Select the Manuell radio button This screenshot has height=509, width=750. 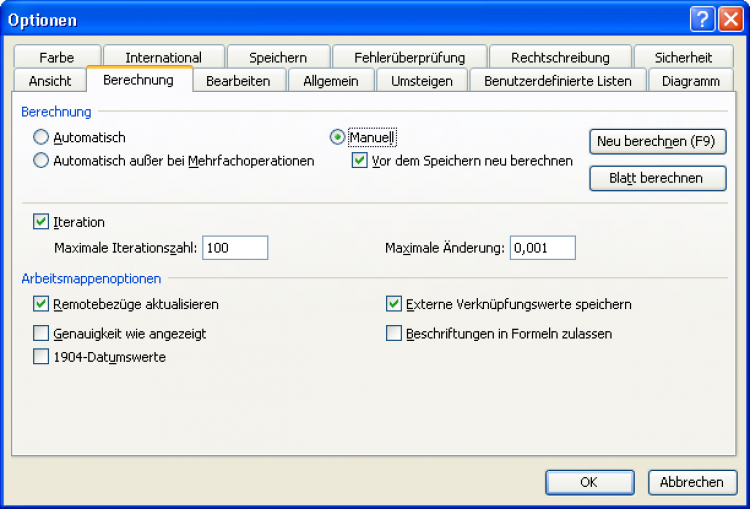tap(338, 137)
